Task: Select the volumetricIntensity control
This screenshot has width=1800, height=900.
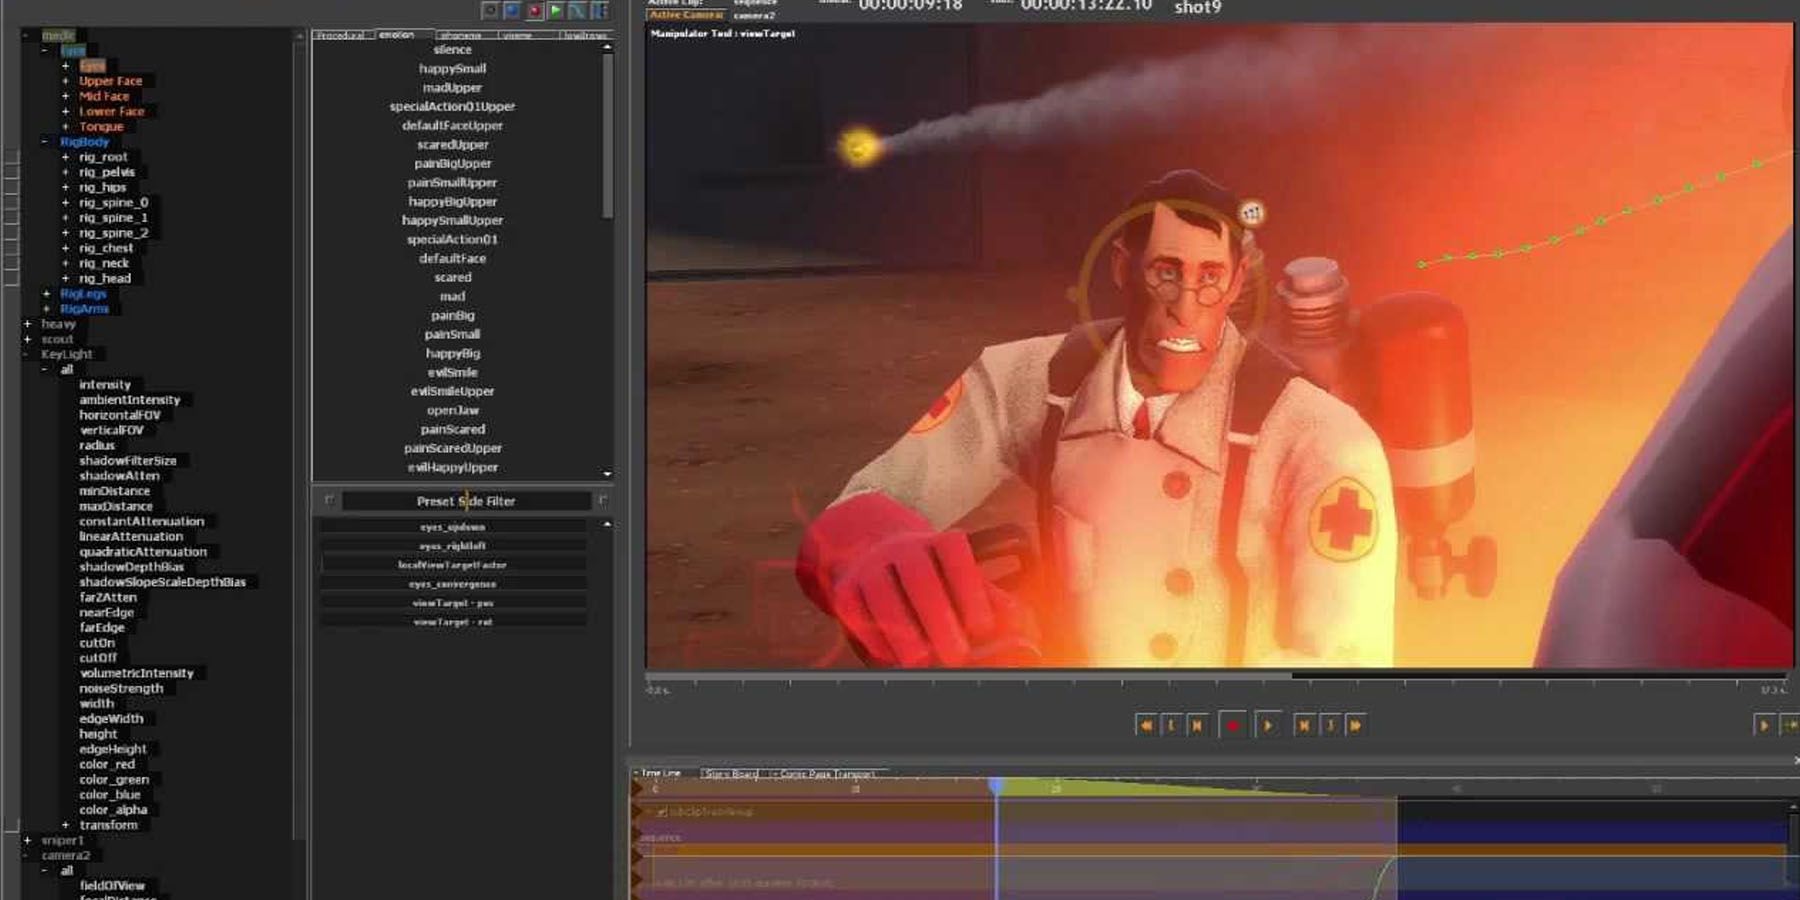Action: [137, 673]
